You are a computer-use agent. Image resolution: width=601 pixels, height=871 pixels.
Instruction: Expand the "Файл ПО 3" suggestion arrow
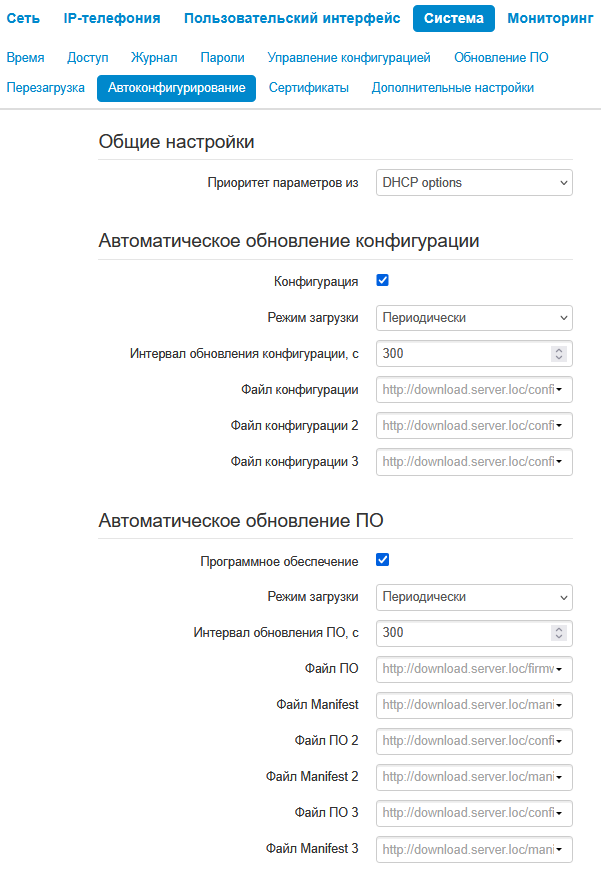point(559,813)
